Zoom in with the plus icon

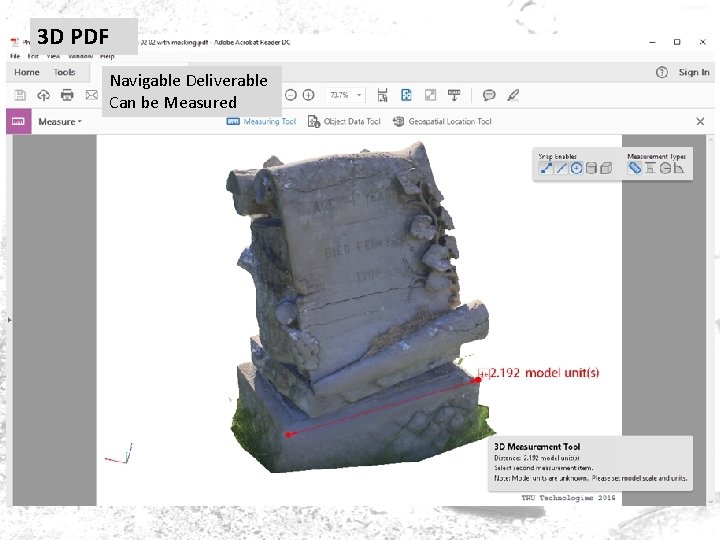[x=309, y=95]
